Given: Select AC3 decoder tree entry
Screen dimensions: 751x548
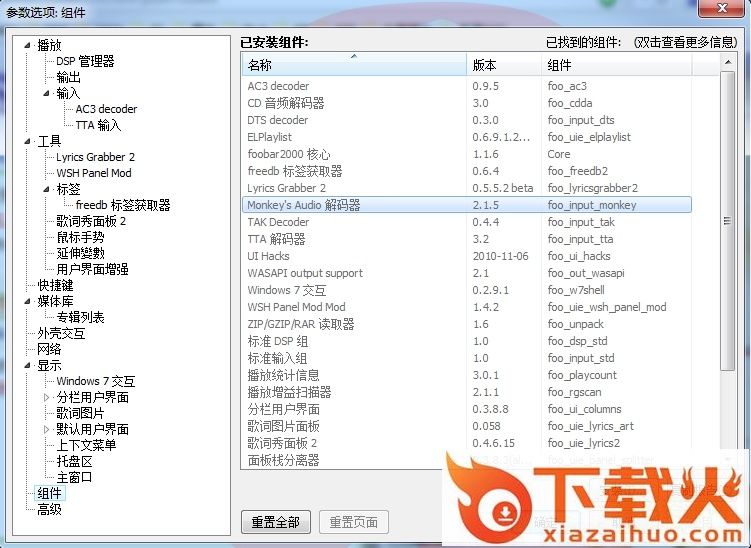Looking at the screenshot, I should coord(106,109).
